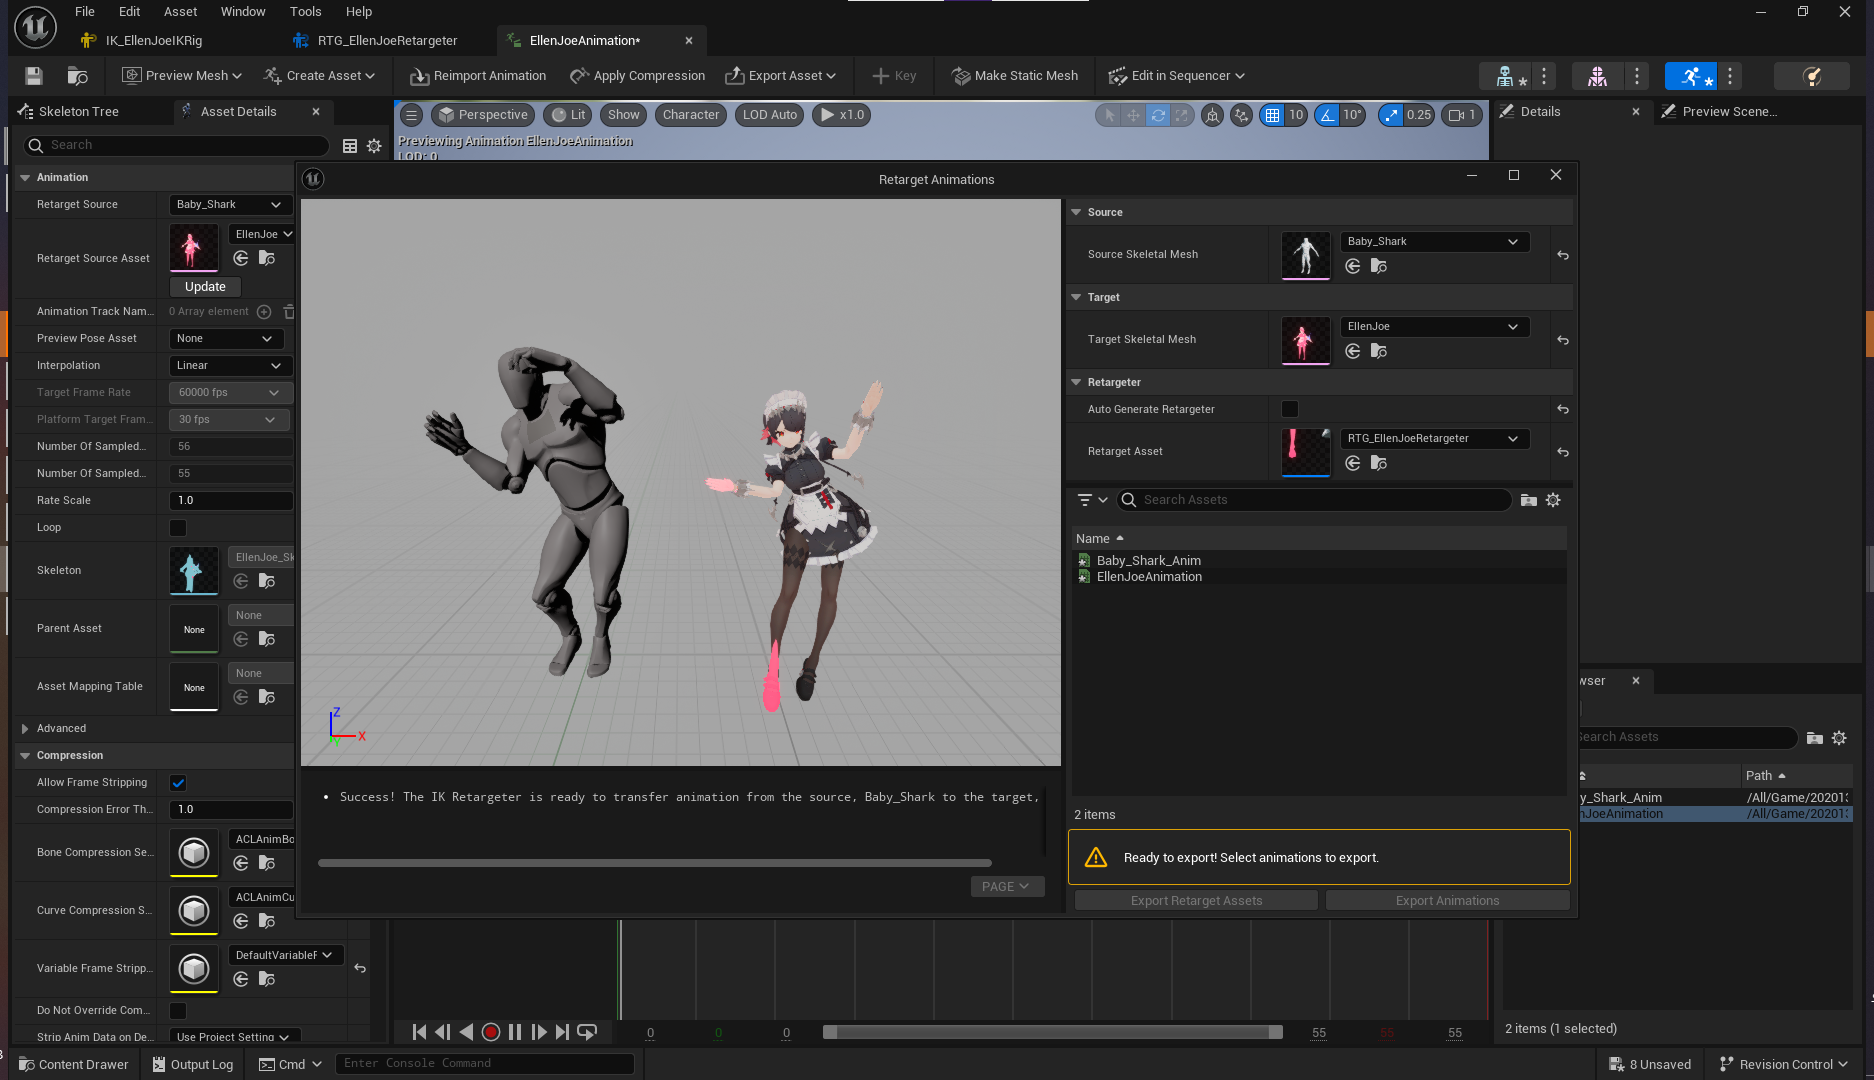Toggle scale snapping icon

(1391, 115)
